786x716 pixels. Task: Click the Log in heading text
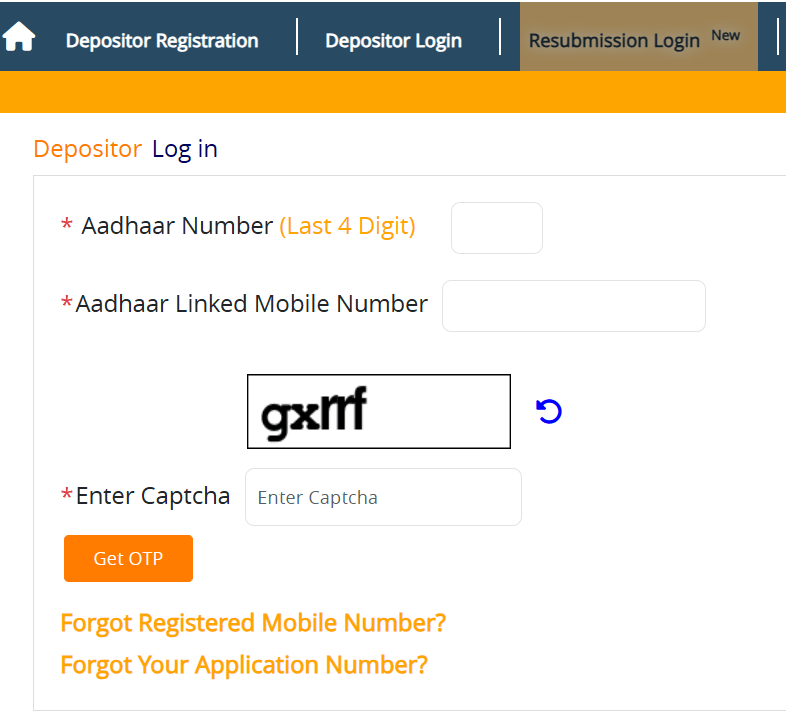tap(185, 149)
